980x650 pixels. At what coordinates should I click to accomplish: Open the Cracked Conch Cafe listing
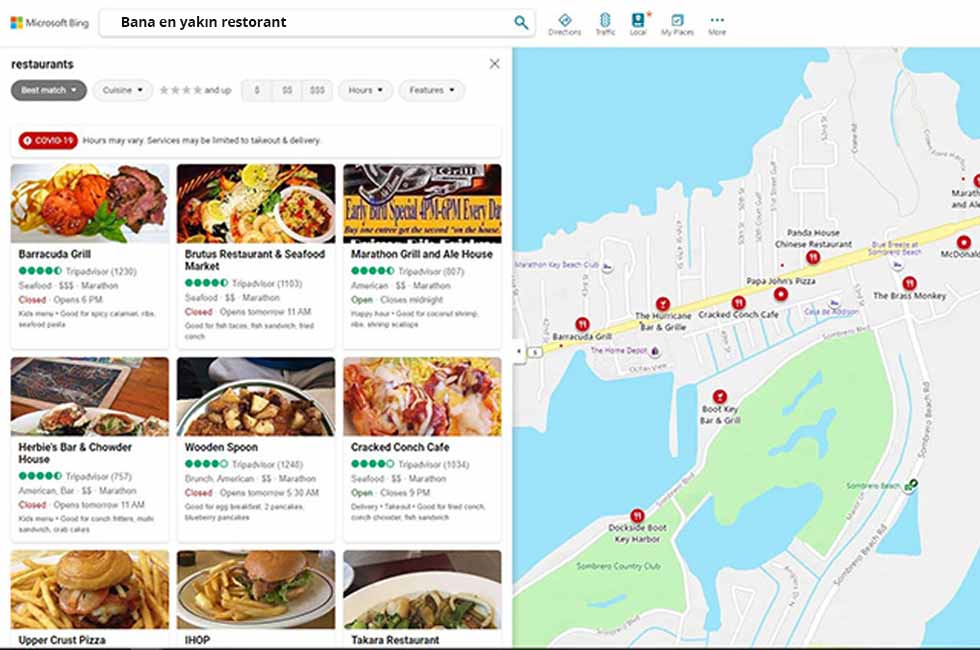[x=422, y=449]
